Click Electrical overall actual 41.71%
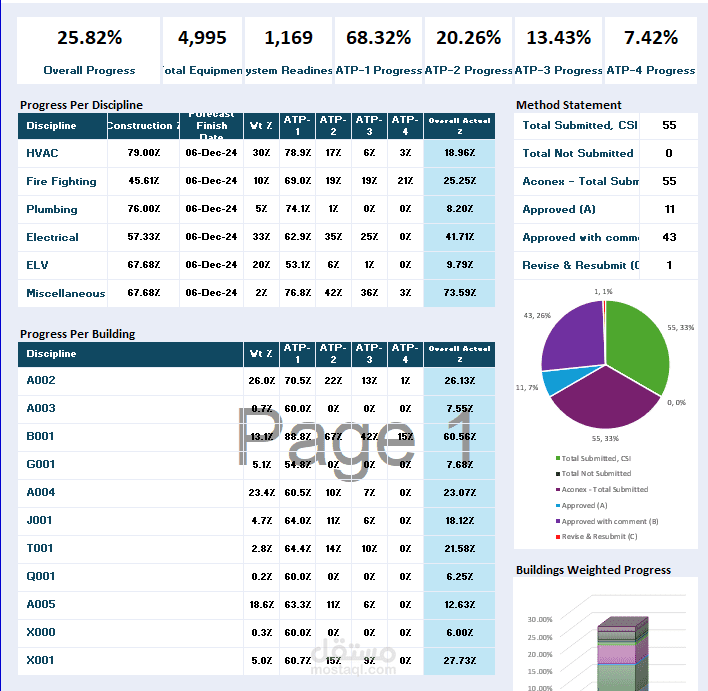708x691 pixels. [459, 237]
